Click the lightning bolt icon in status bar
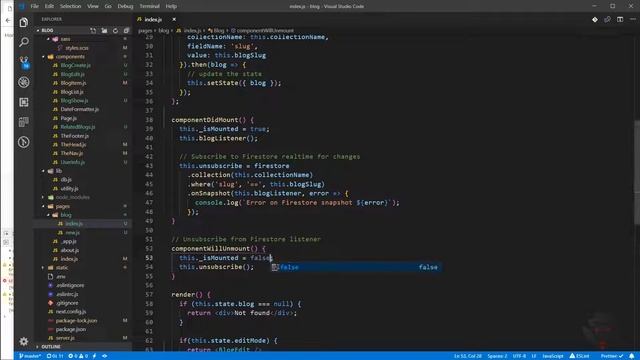Viewport: 640px width, 360px height. [x=94, y=356]
